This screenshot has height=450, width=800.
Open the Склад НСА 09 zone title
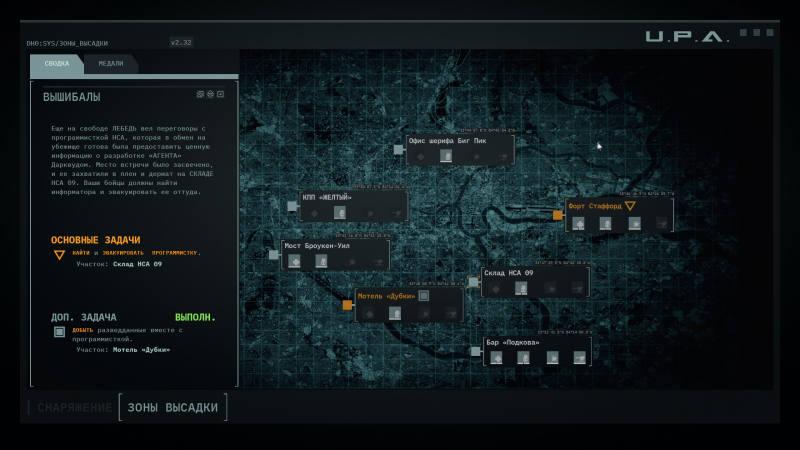click(509, 273)
